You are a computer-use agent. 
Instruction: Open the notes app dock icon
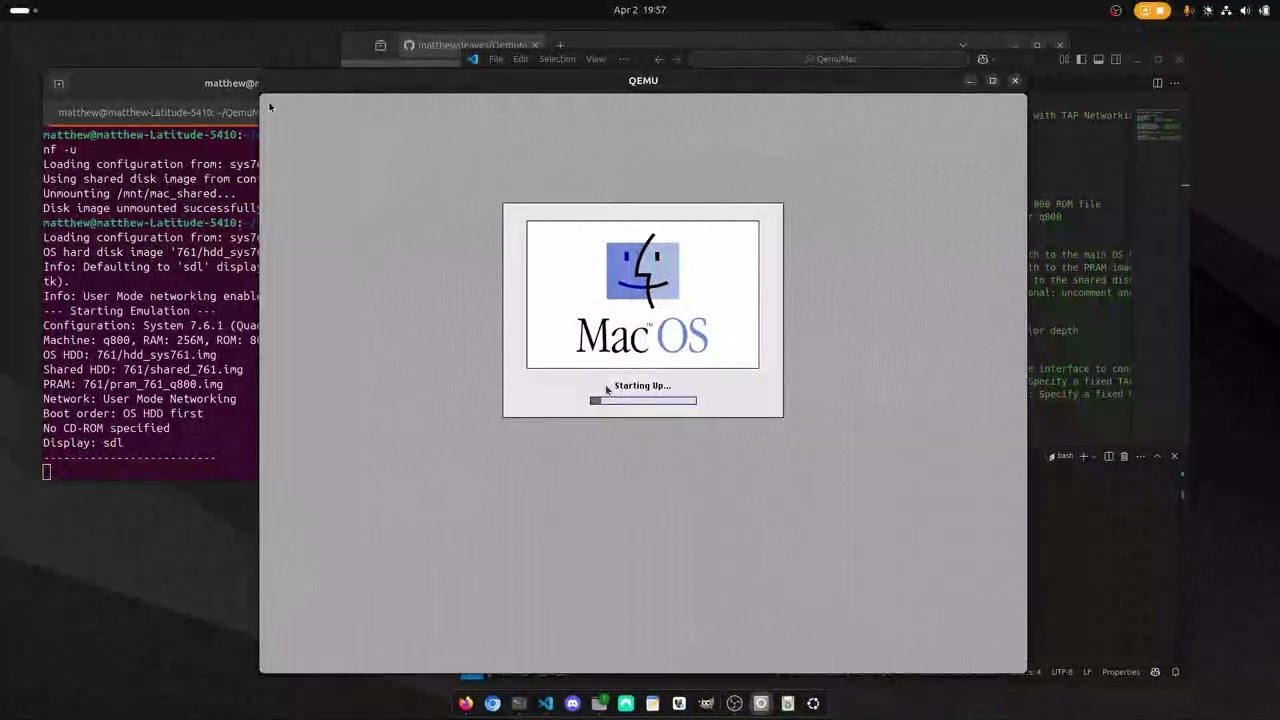point(653,703)
